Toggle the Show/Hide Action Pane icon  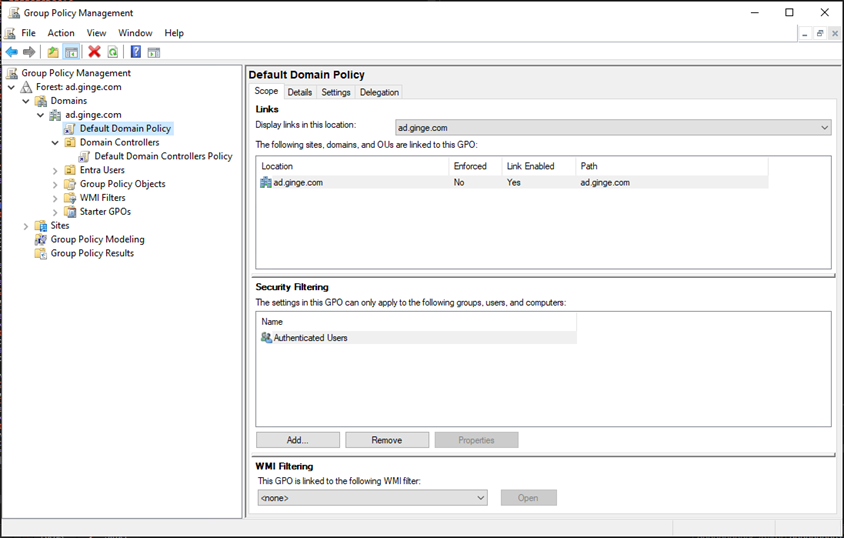click(x=154, y=52)
